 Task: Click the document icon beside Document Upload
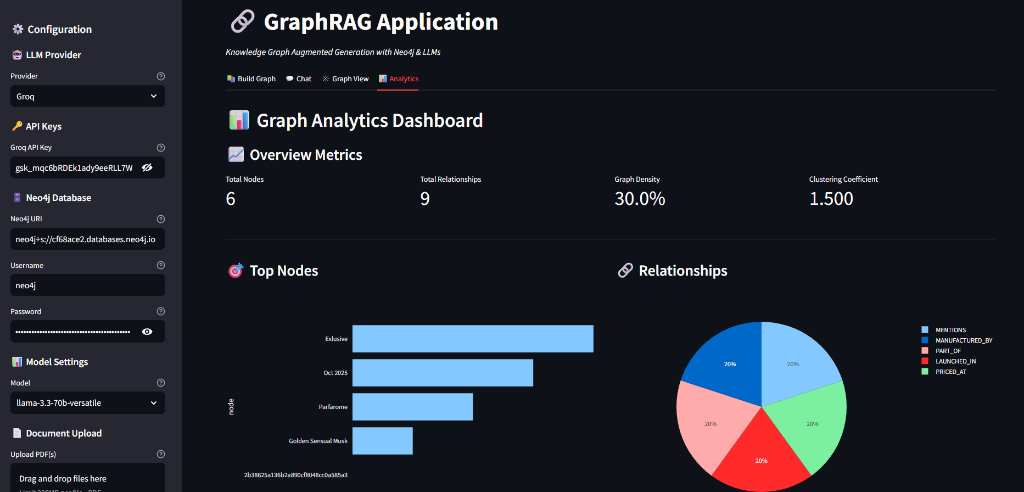pos(17,433)
